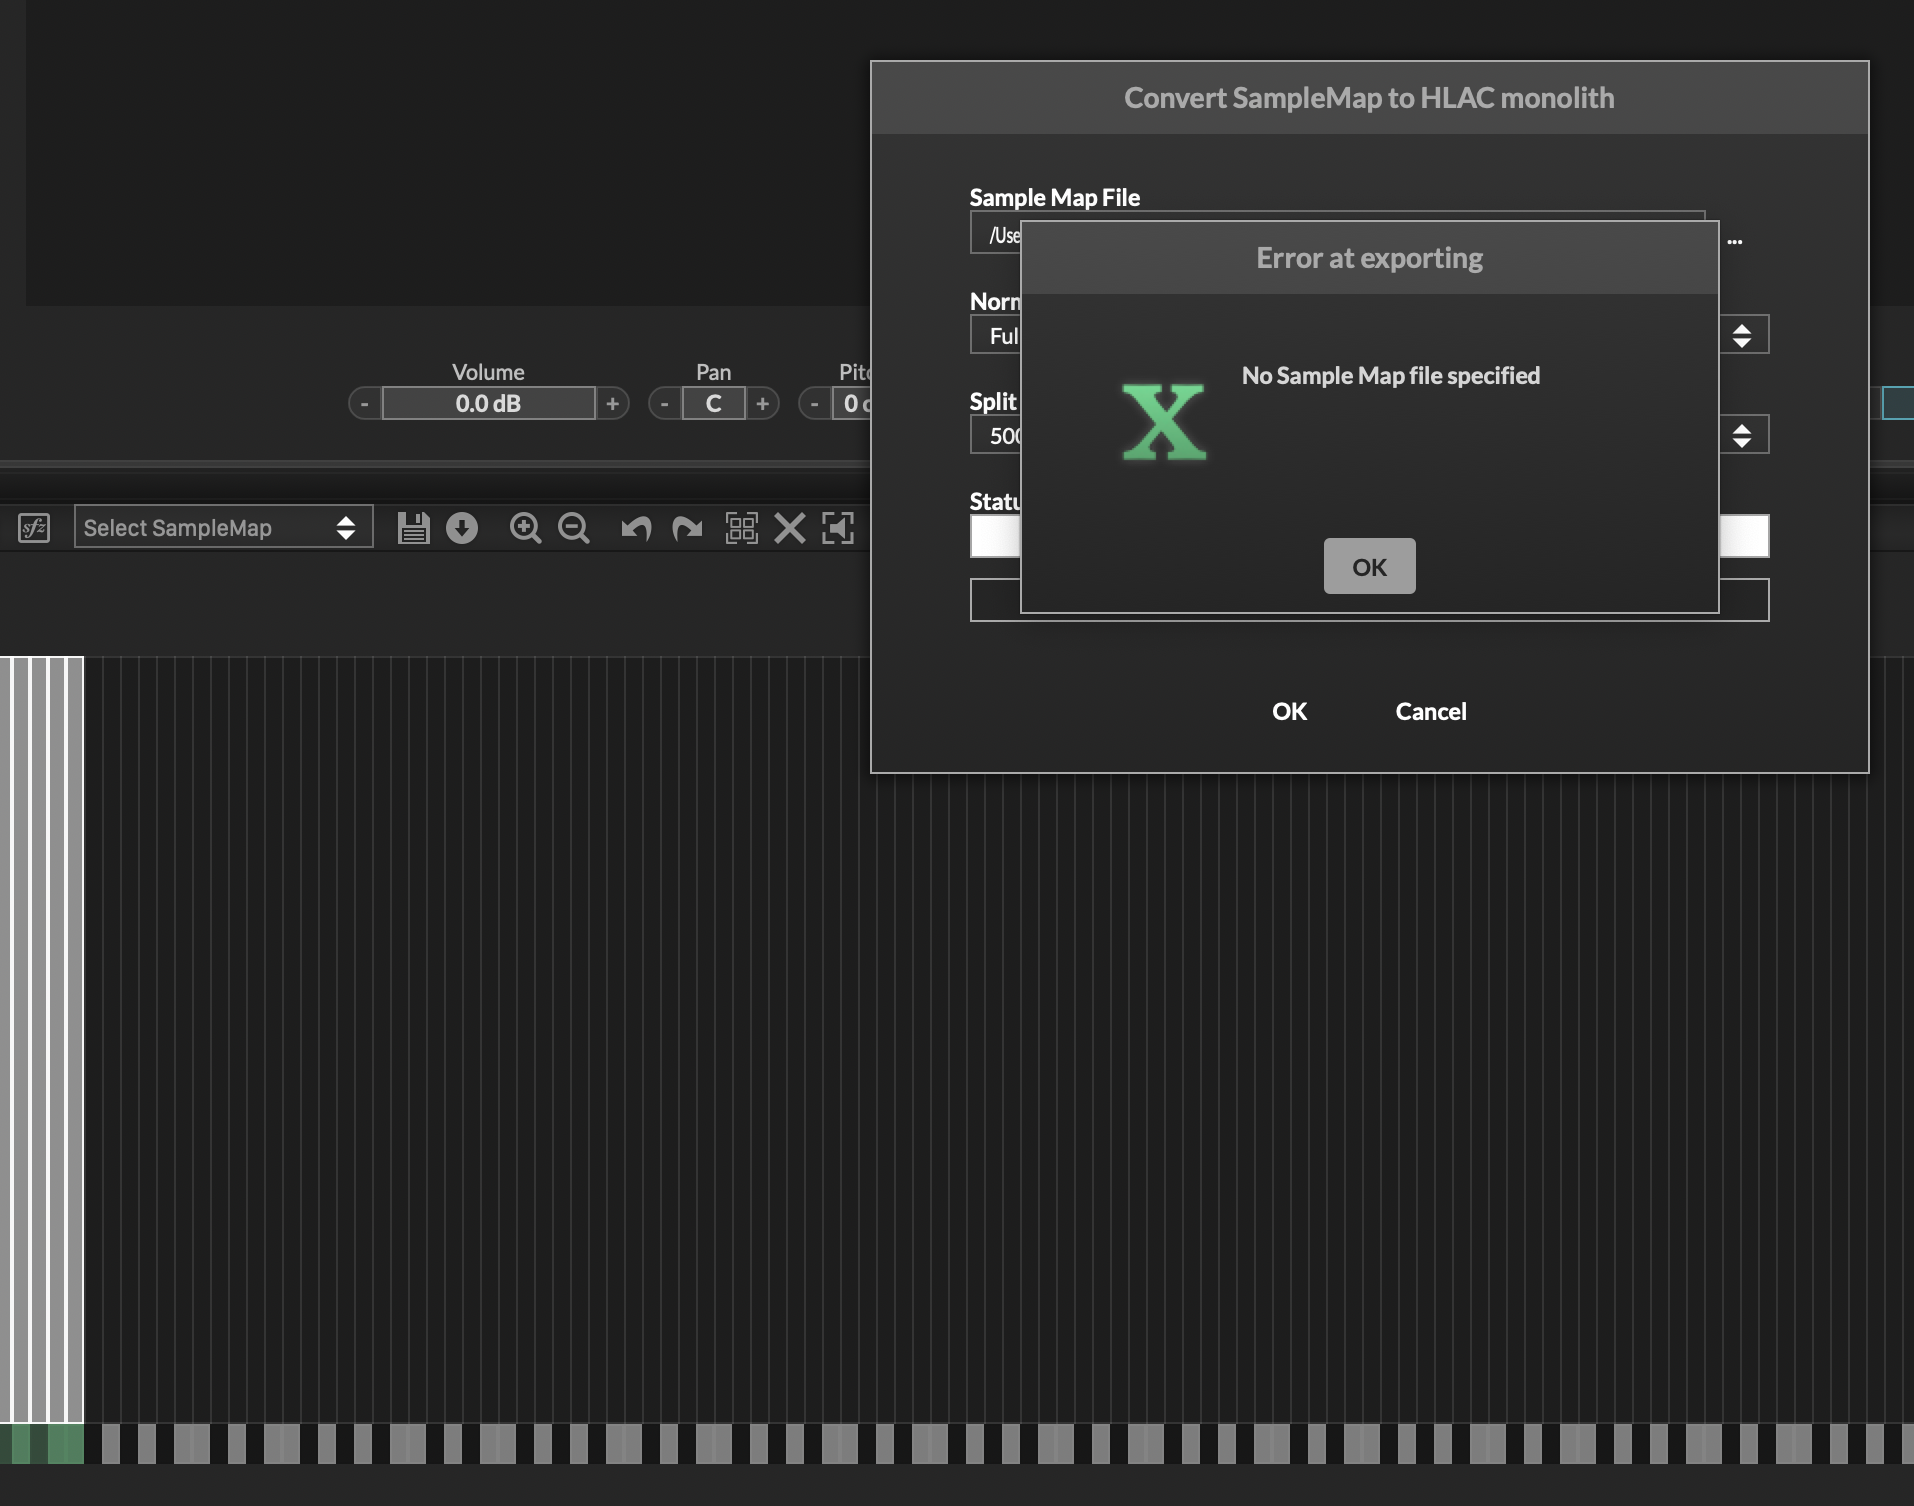The height and width of the screenshot is (1506, 1914).
Task: Click the Sample Map File path field
Action: [995, 234]
